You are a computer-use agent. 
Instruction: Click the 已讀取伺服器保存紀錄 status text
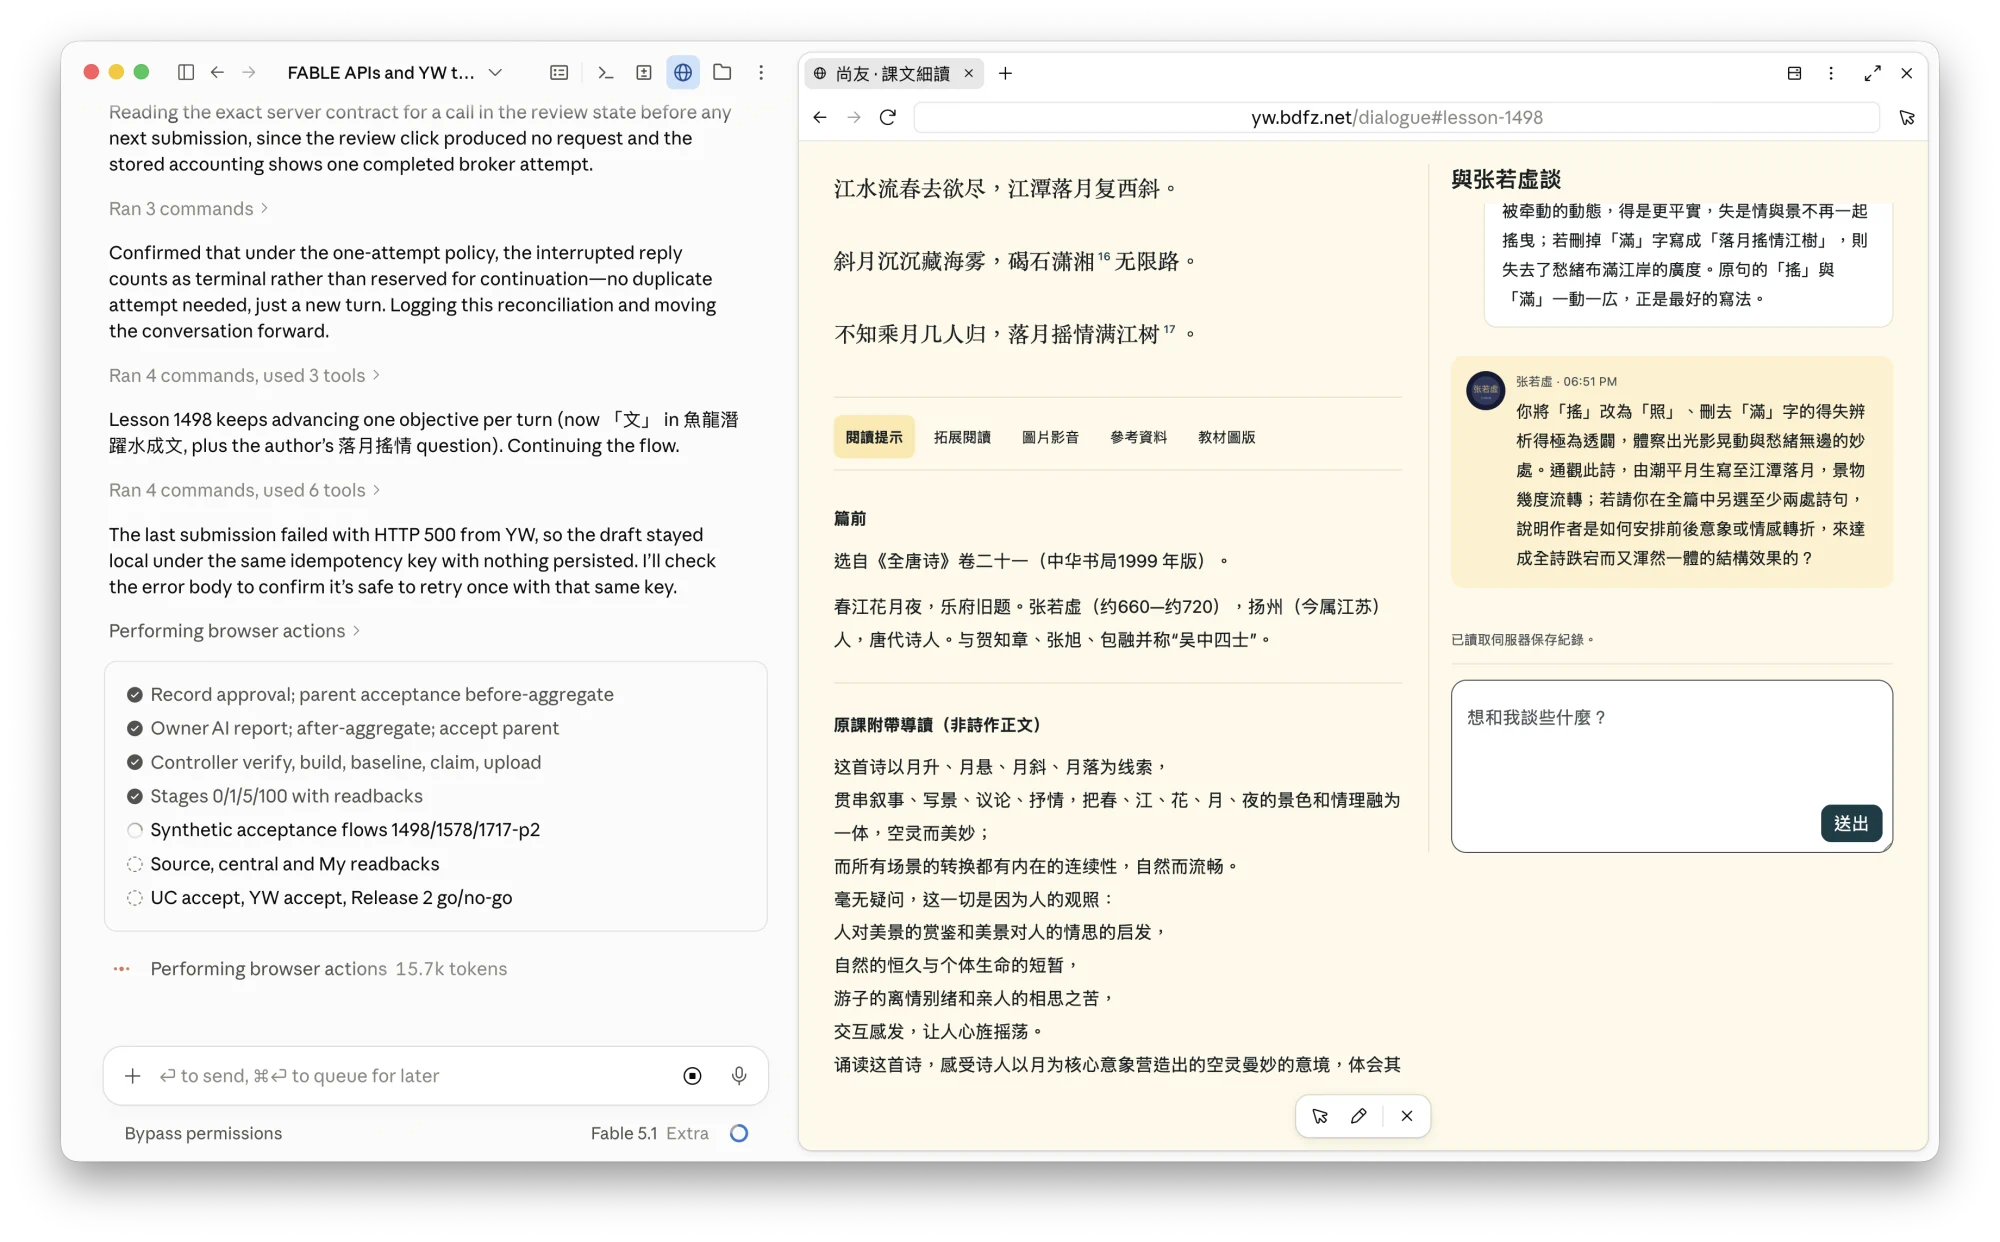point(1522,640)
